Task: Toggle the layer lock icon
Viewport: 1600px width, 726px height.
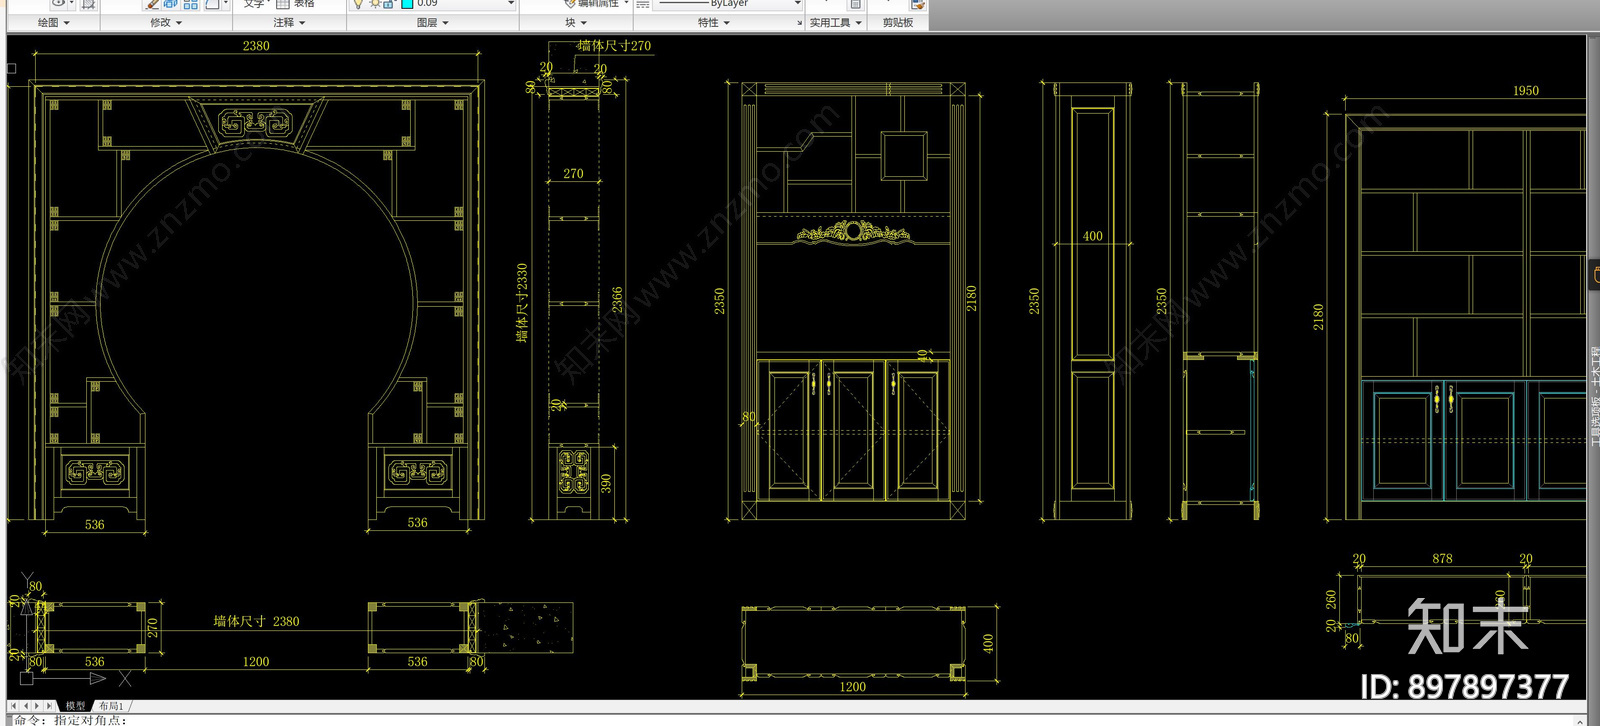Action: [x=388, y=4]
